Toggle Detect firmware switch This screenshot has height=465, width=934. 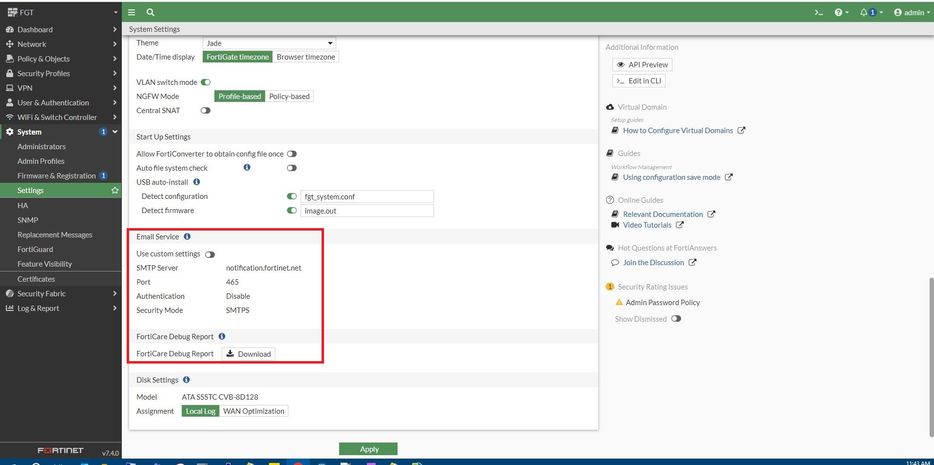pyautogui.click(x=291, y=210)
